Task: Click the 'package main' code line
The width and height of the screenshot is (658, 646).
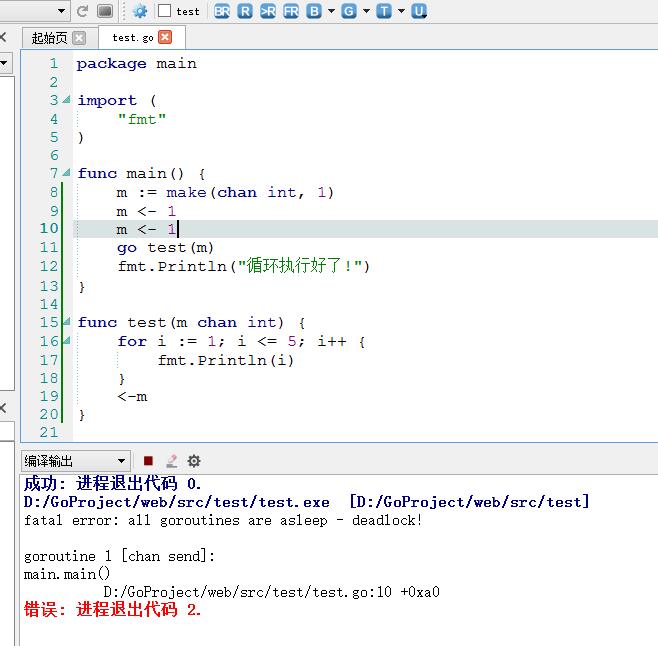Action: 136,64
